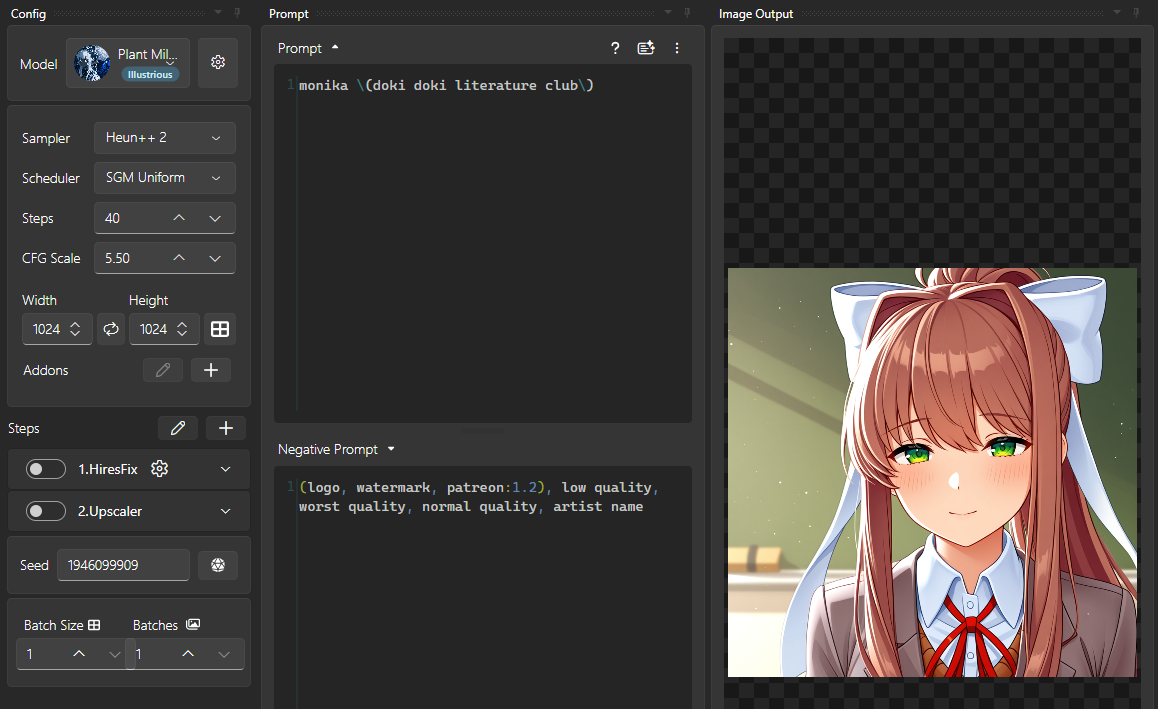Screen dimensions: 1158x709
Task: Expand the Negative Prompt dropdown header
Action: [x=336, y=449]
